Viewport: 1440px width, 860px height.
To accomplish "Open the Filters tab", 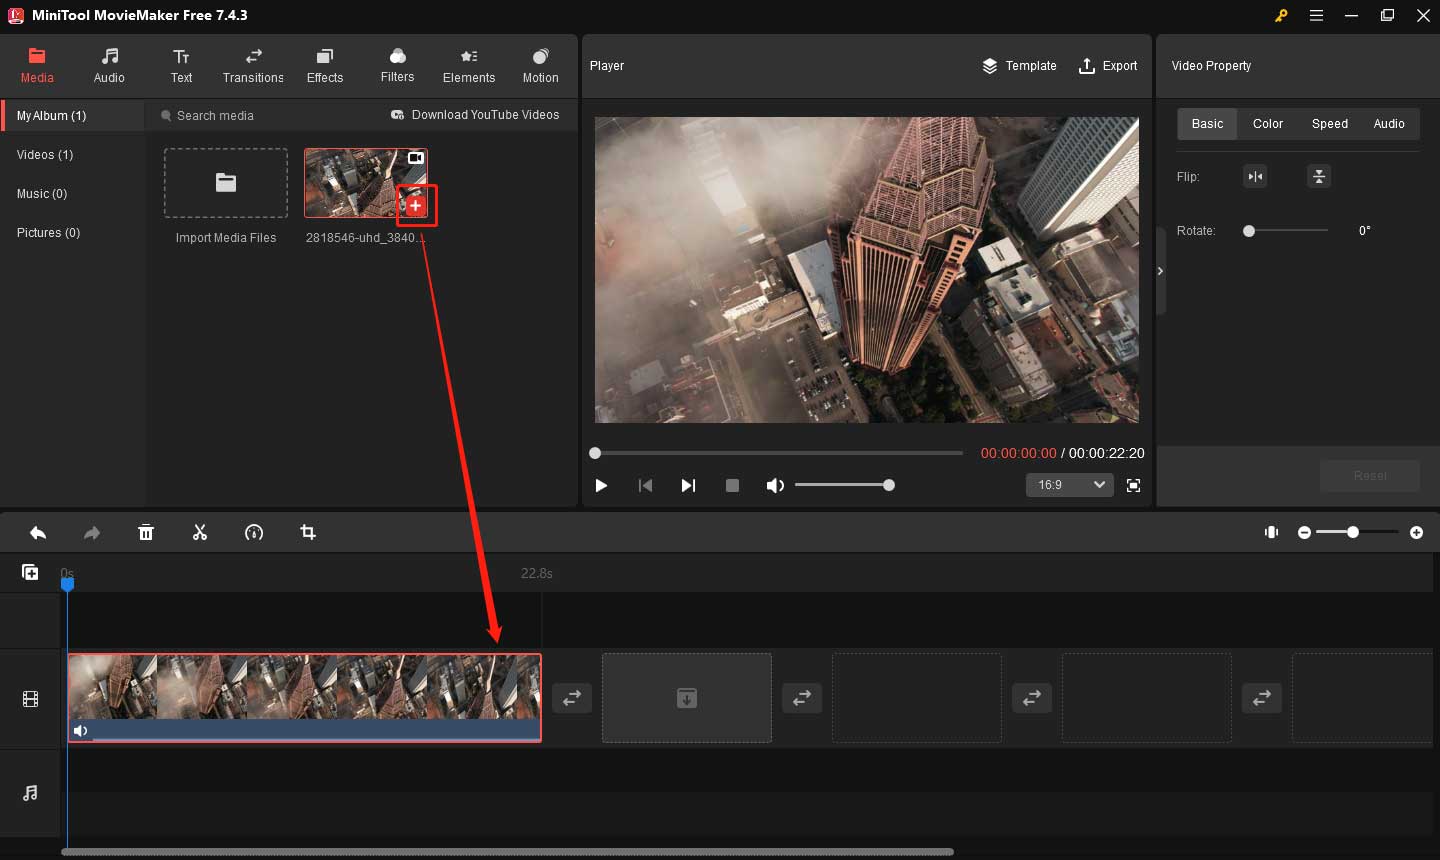I will tap(397, 66).
